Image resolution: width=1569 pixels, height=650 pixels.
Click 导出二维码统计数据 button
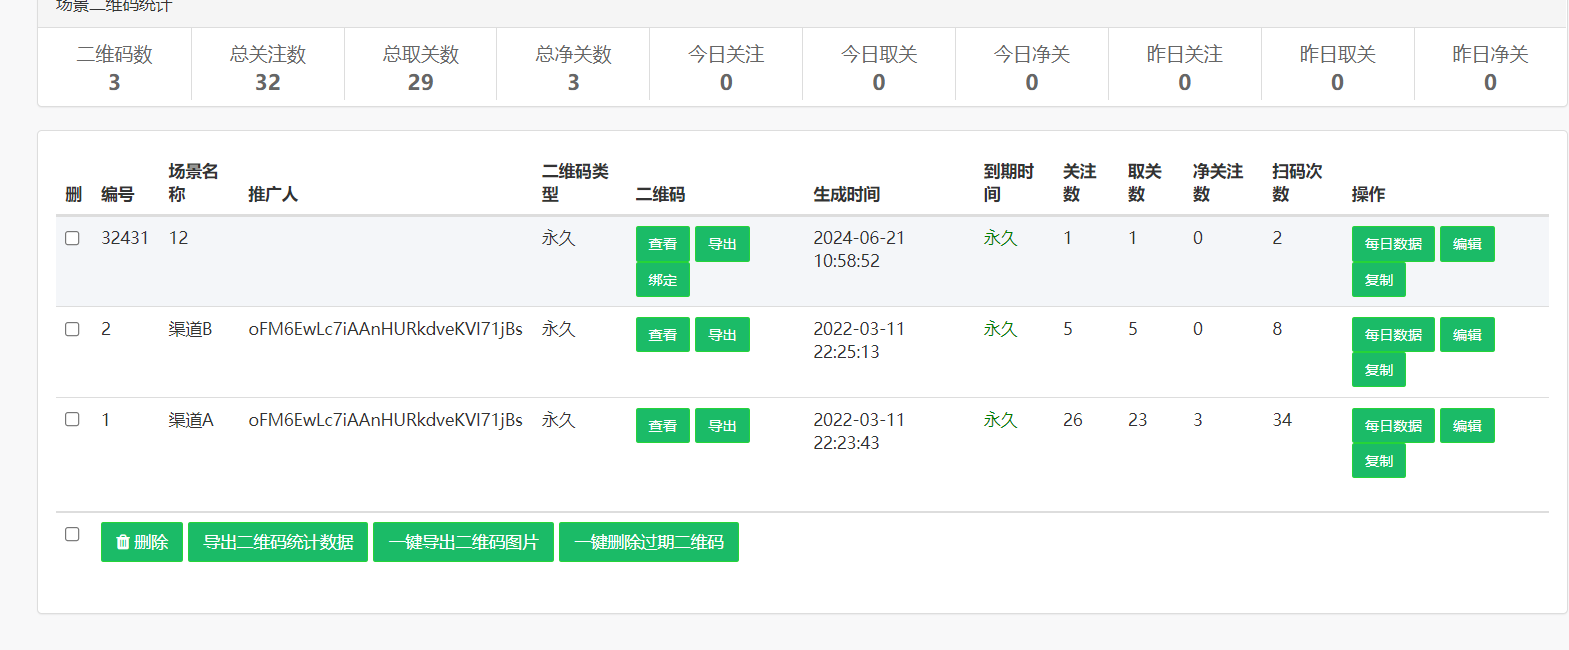(x=278, y=542)
